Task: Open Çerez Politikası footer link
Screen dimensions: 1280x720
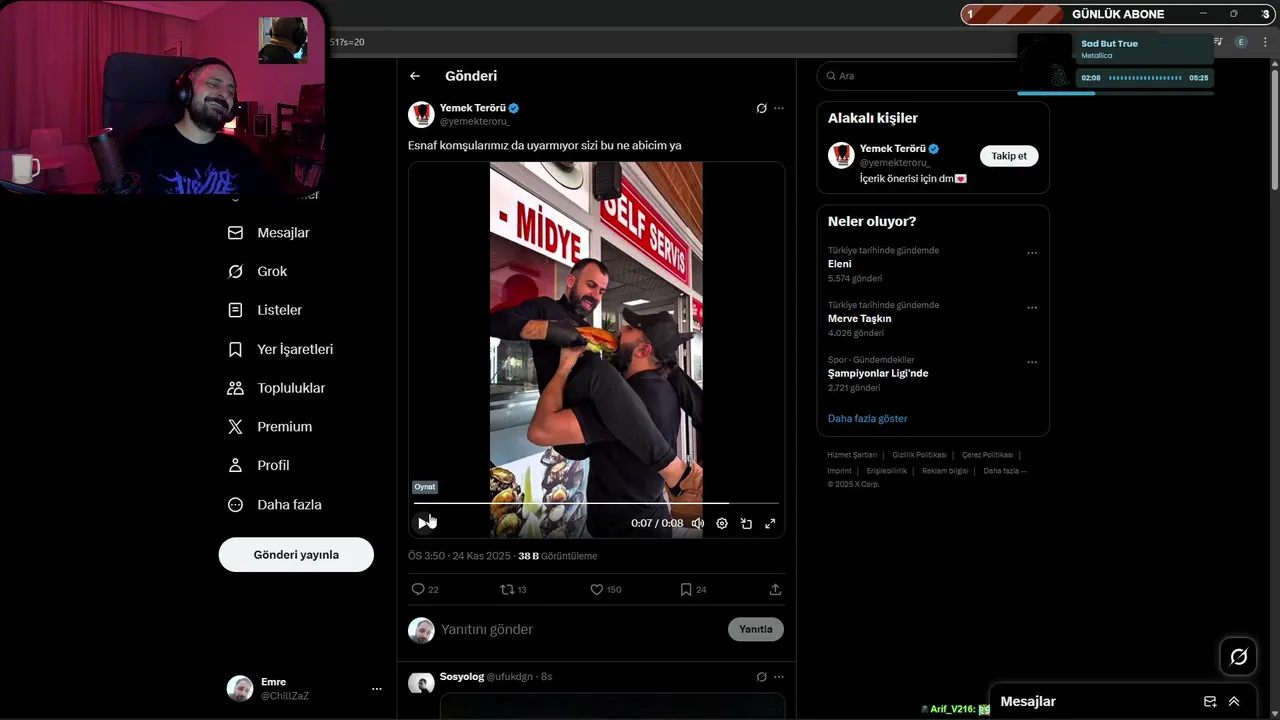Action: [x=987, y=455]
